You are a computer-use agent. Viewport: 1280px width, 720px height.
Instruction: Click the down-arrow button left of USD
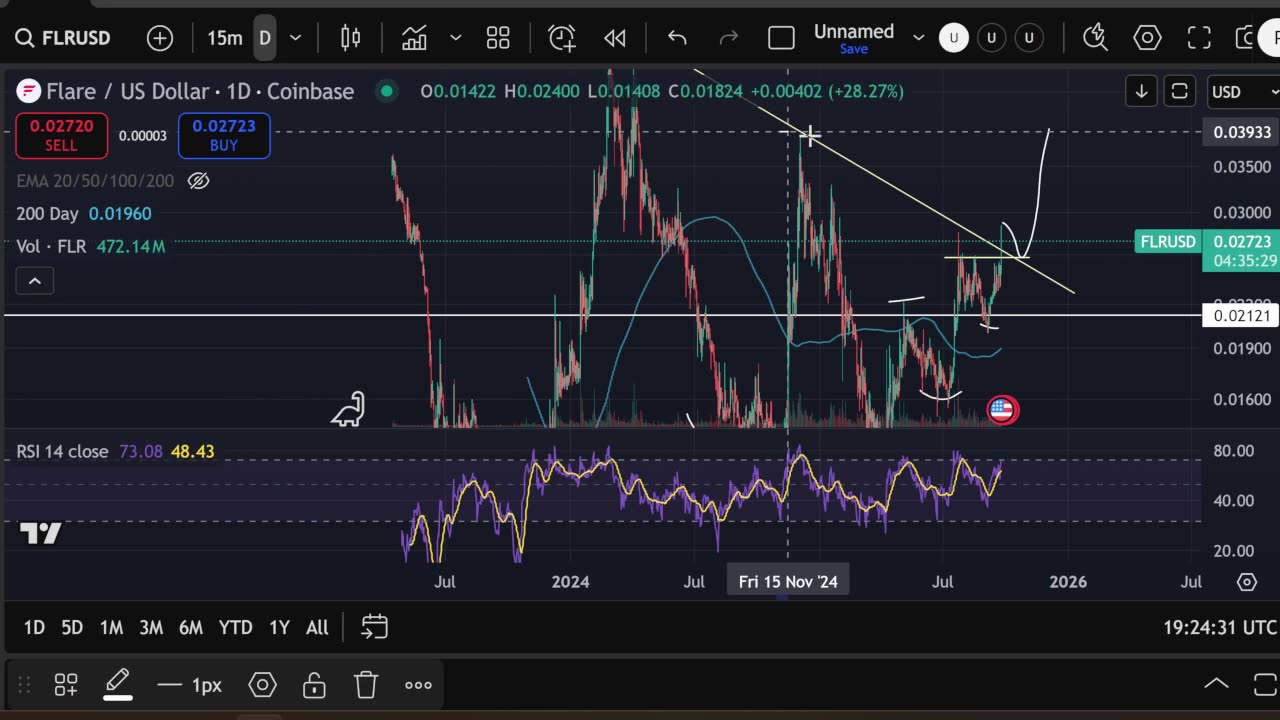[x=1141, y=92]
